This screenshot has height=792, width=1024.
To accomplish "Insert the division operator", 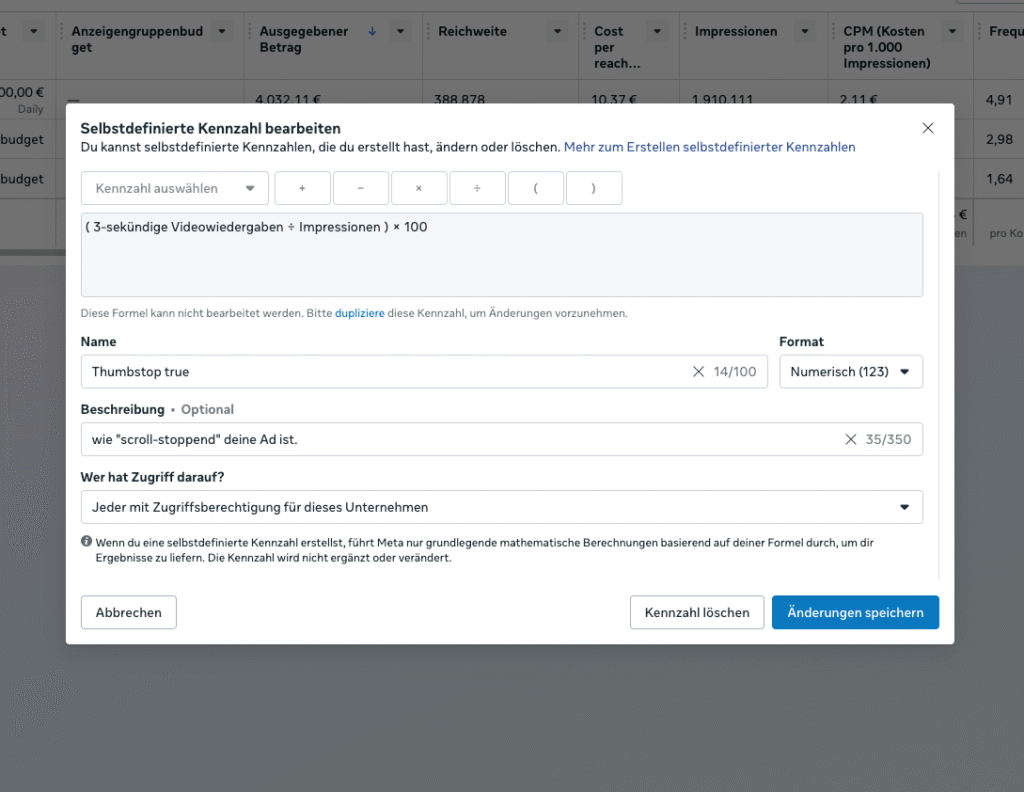I will [477, 188].
